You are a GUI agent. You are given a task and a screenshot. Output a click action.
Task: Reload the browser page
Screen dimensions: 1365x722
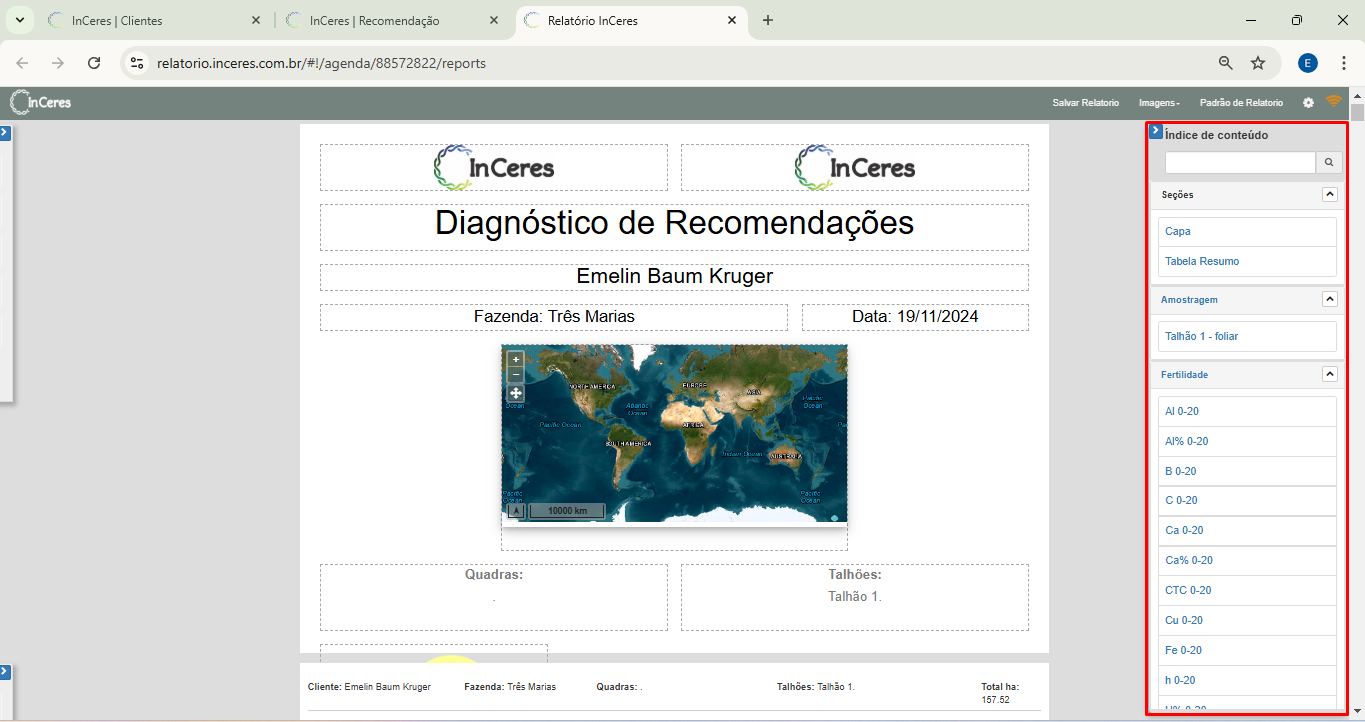click(x=94, y=63)
